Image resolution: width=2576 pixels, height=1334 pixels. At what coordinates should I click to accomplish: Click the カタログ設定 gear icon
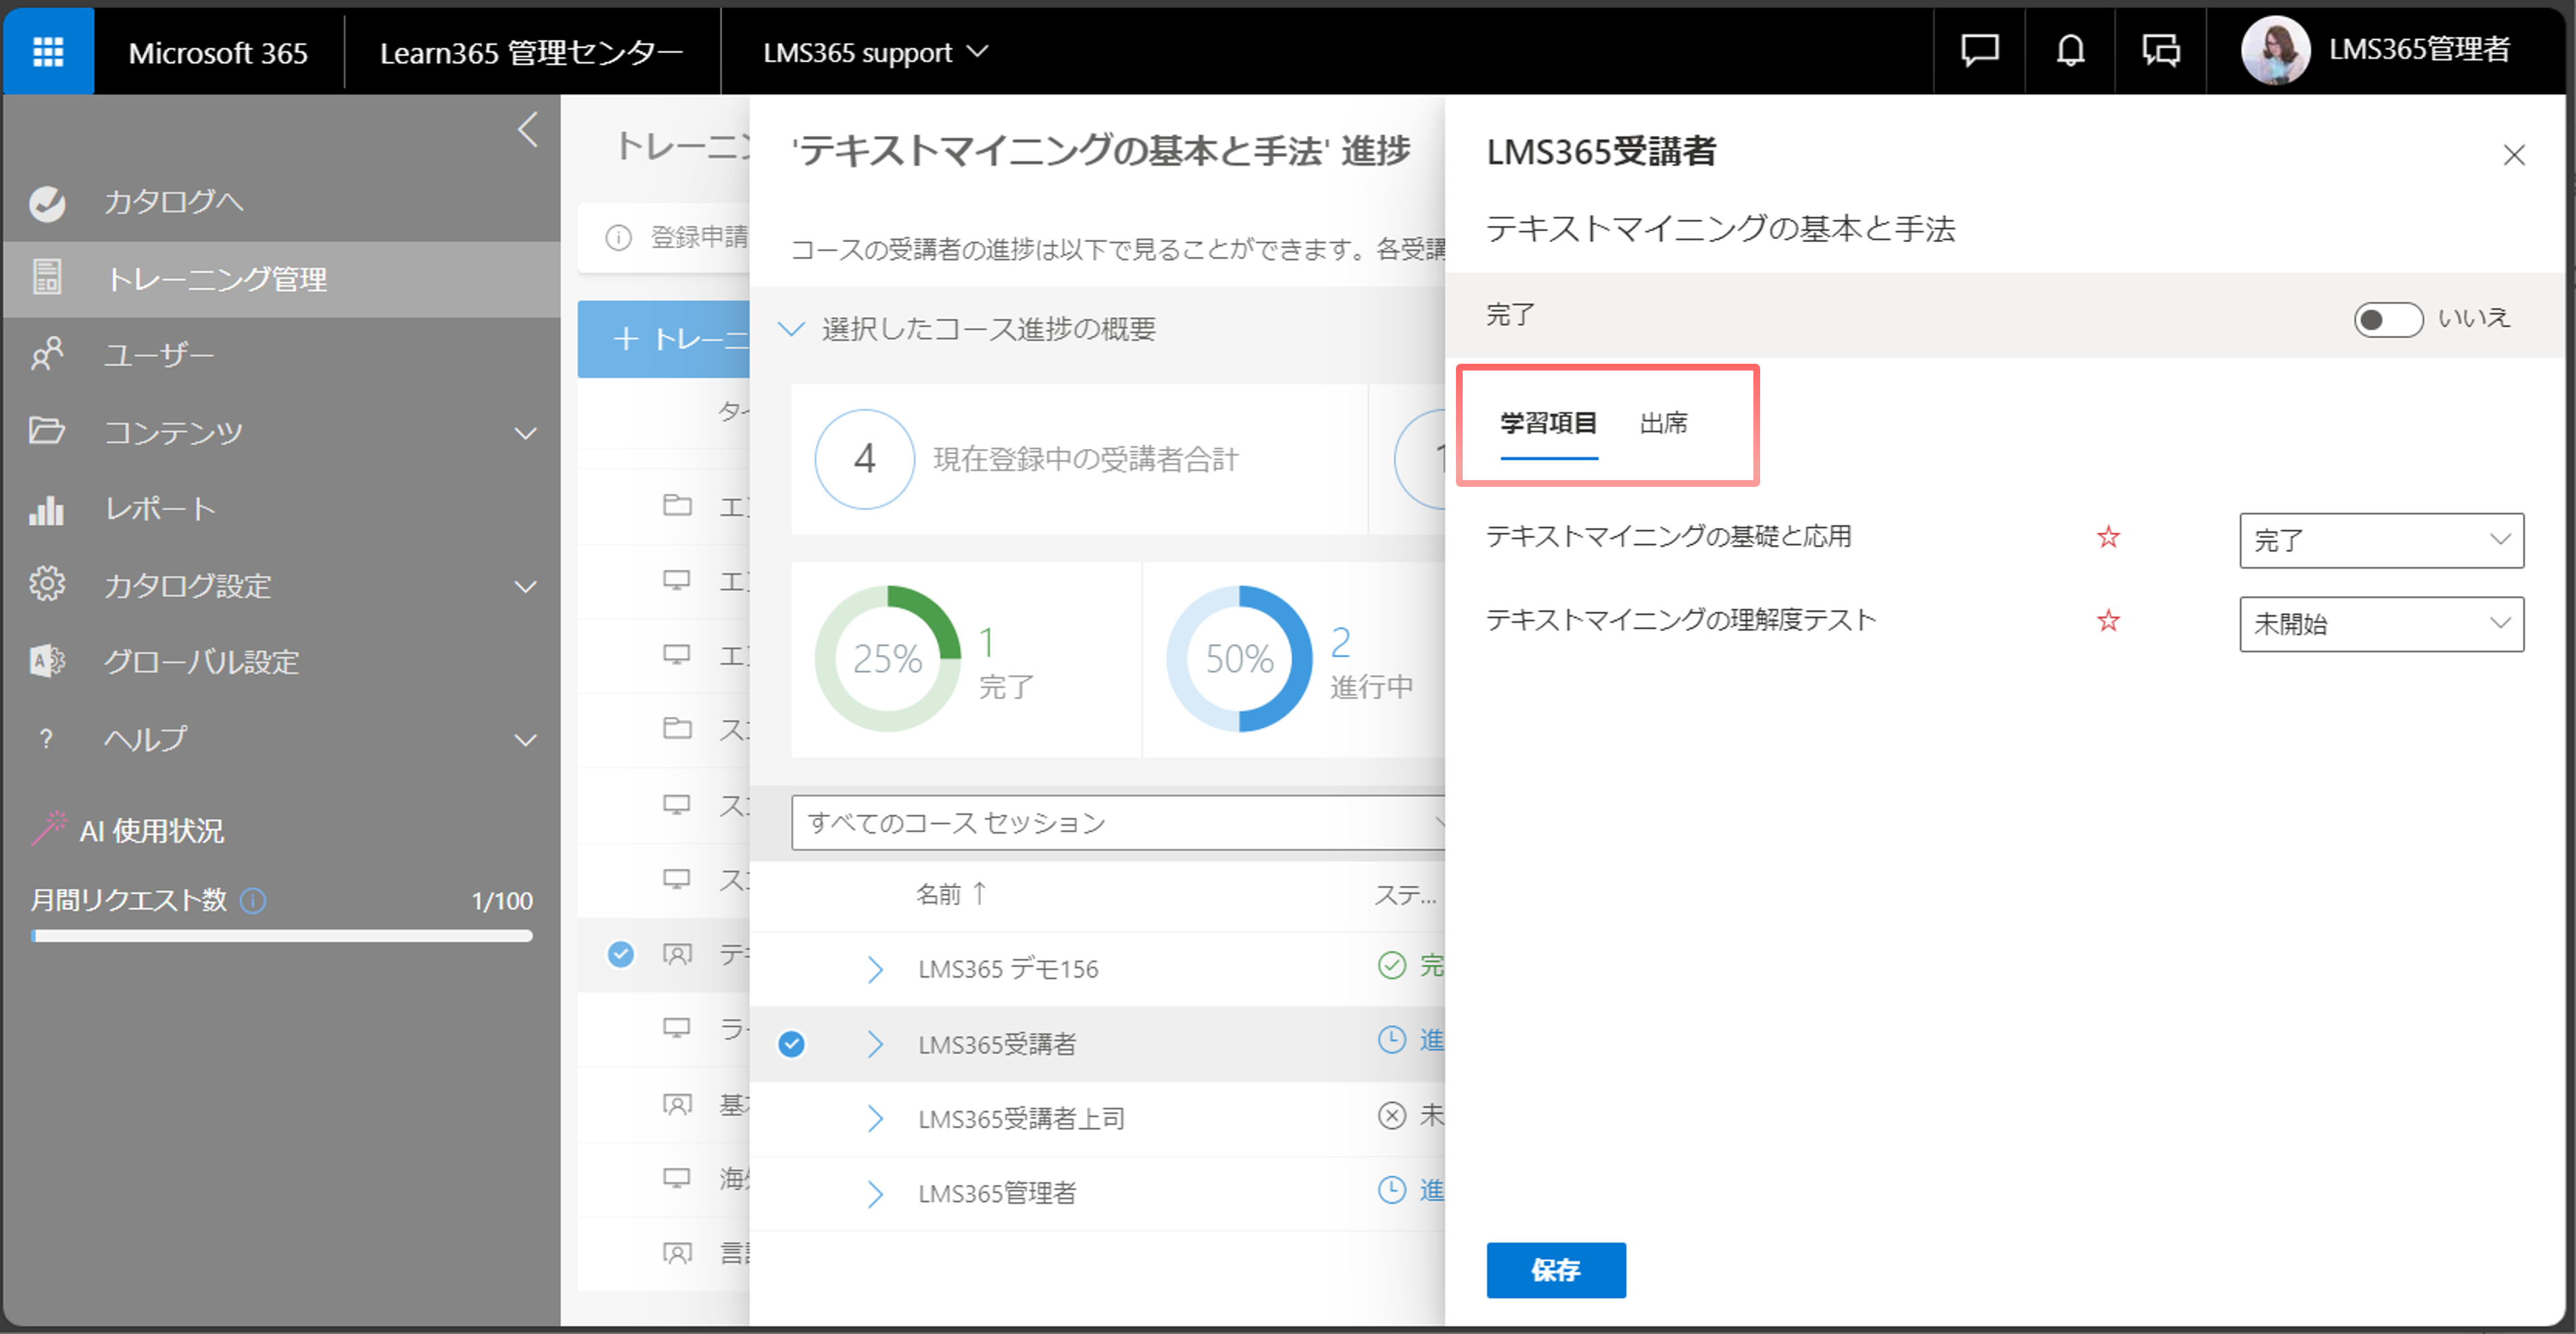tap(47, 584)
